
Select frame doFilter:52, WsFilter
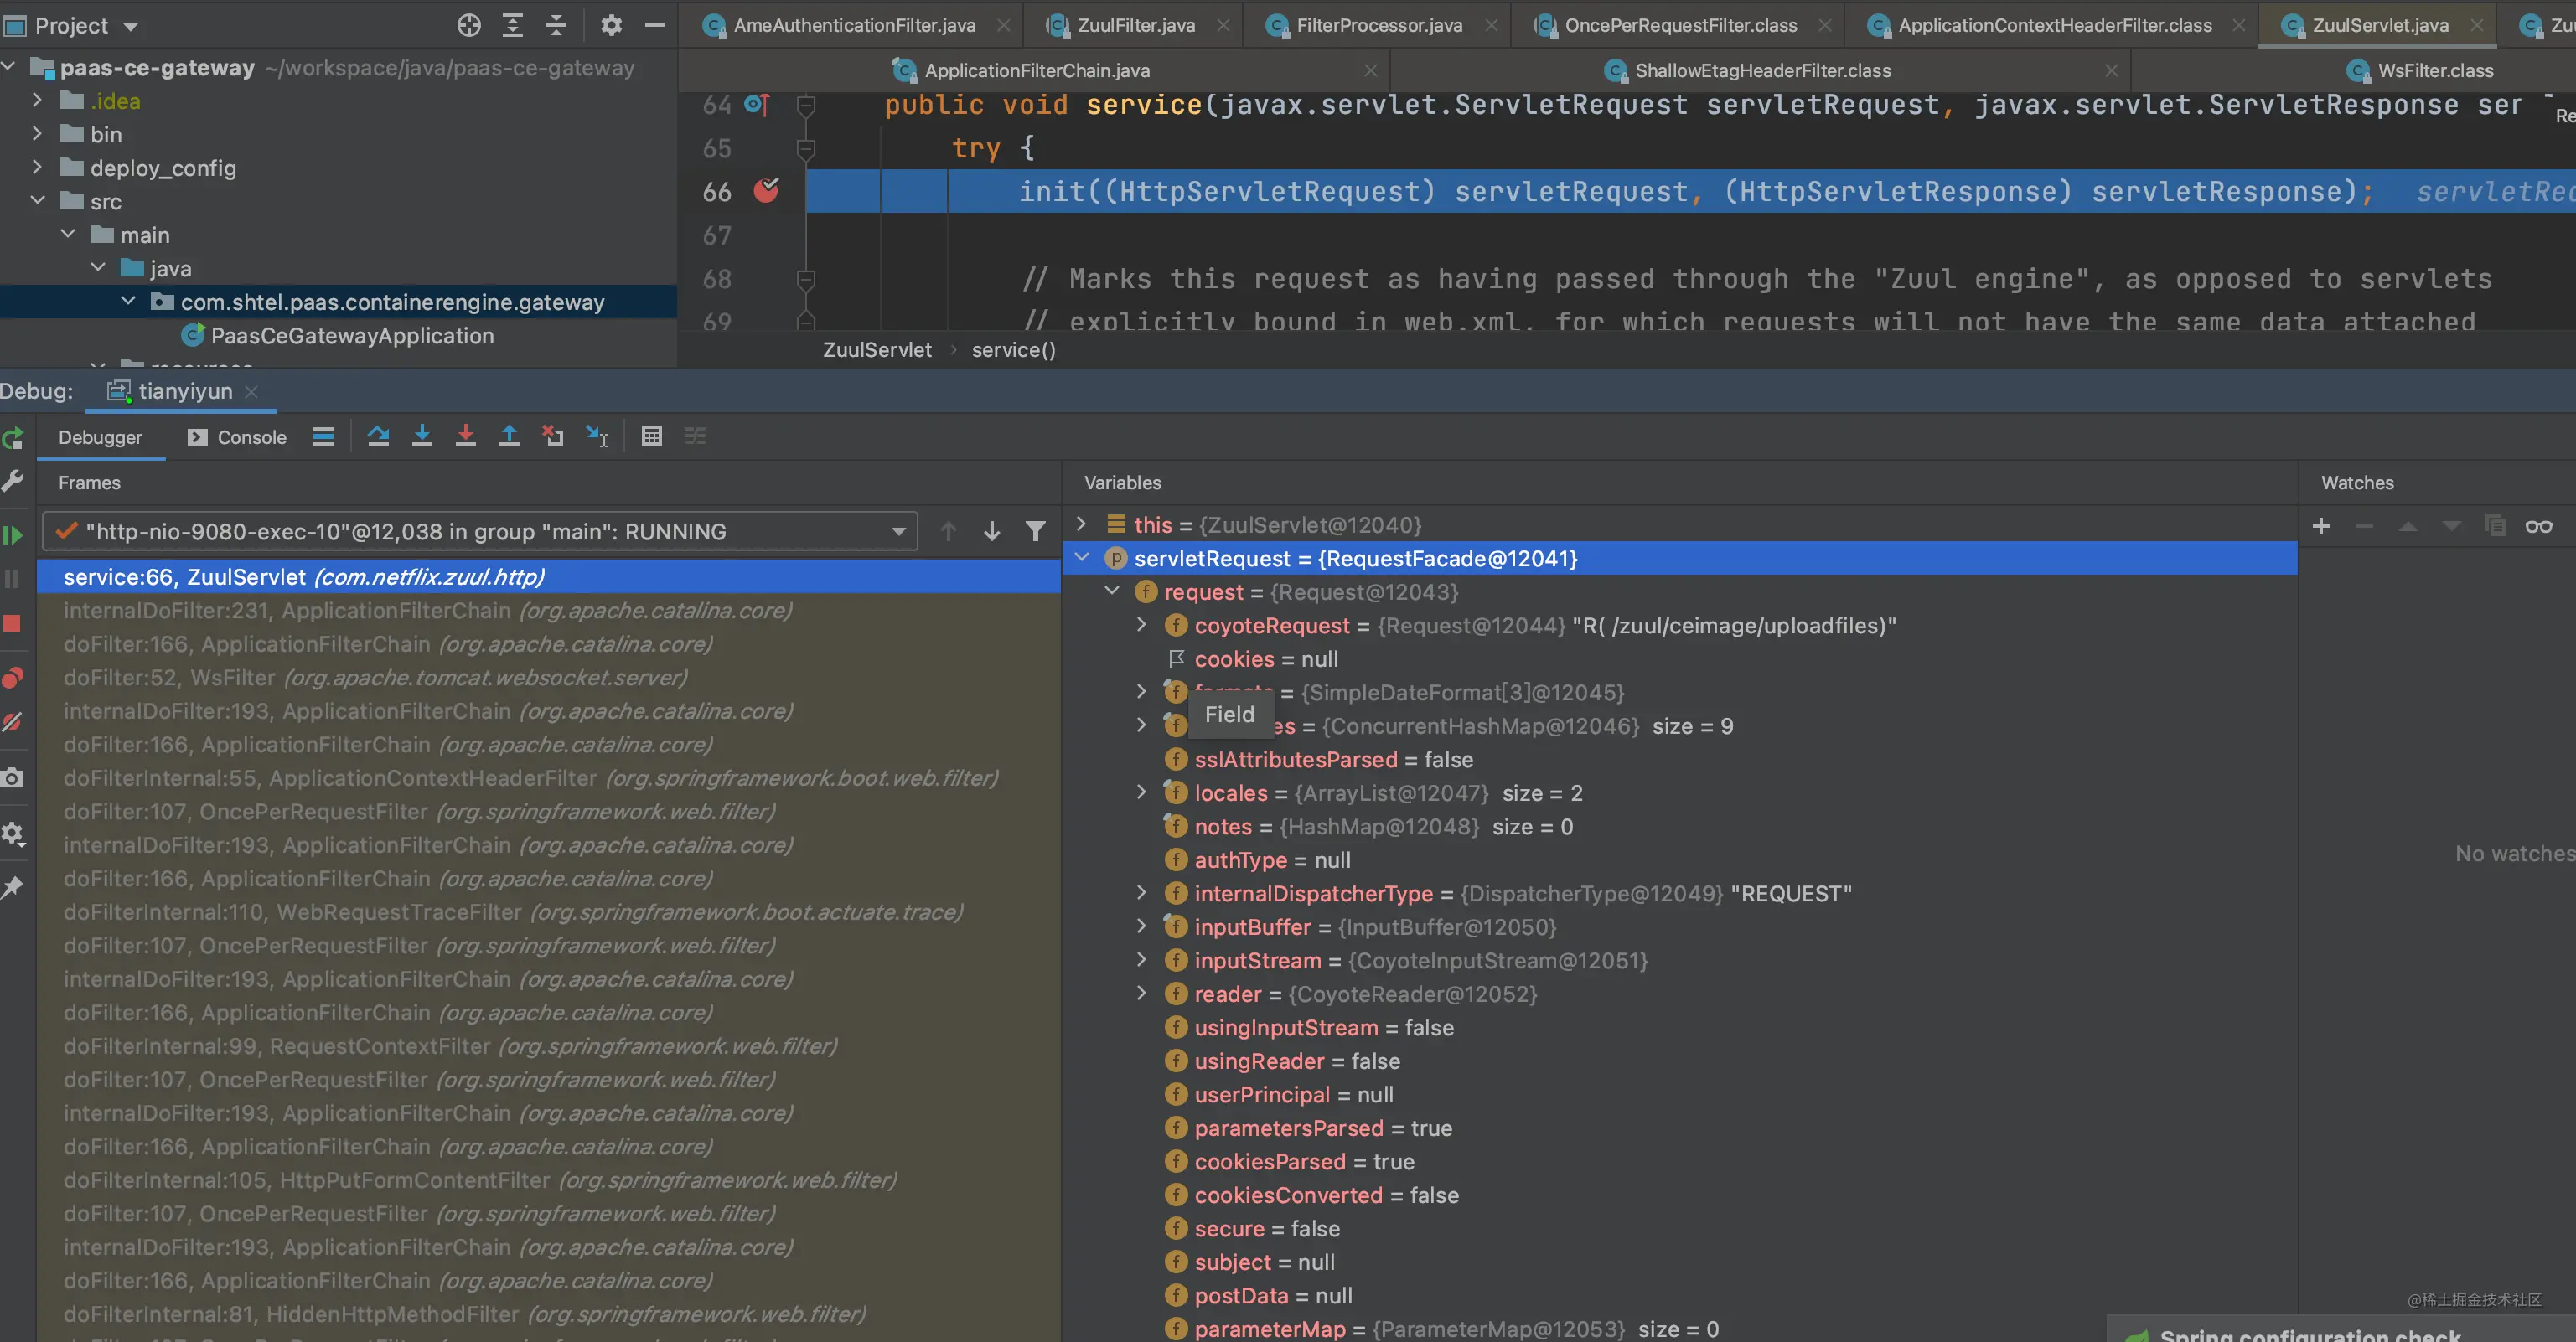[548, 677]
